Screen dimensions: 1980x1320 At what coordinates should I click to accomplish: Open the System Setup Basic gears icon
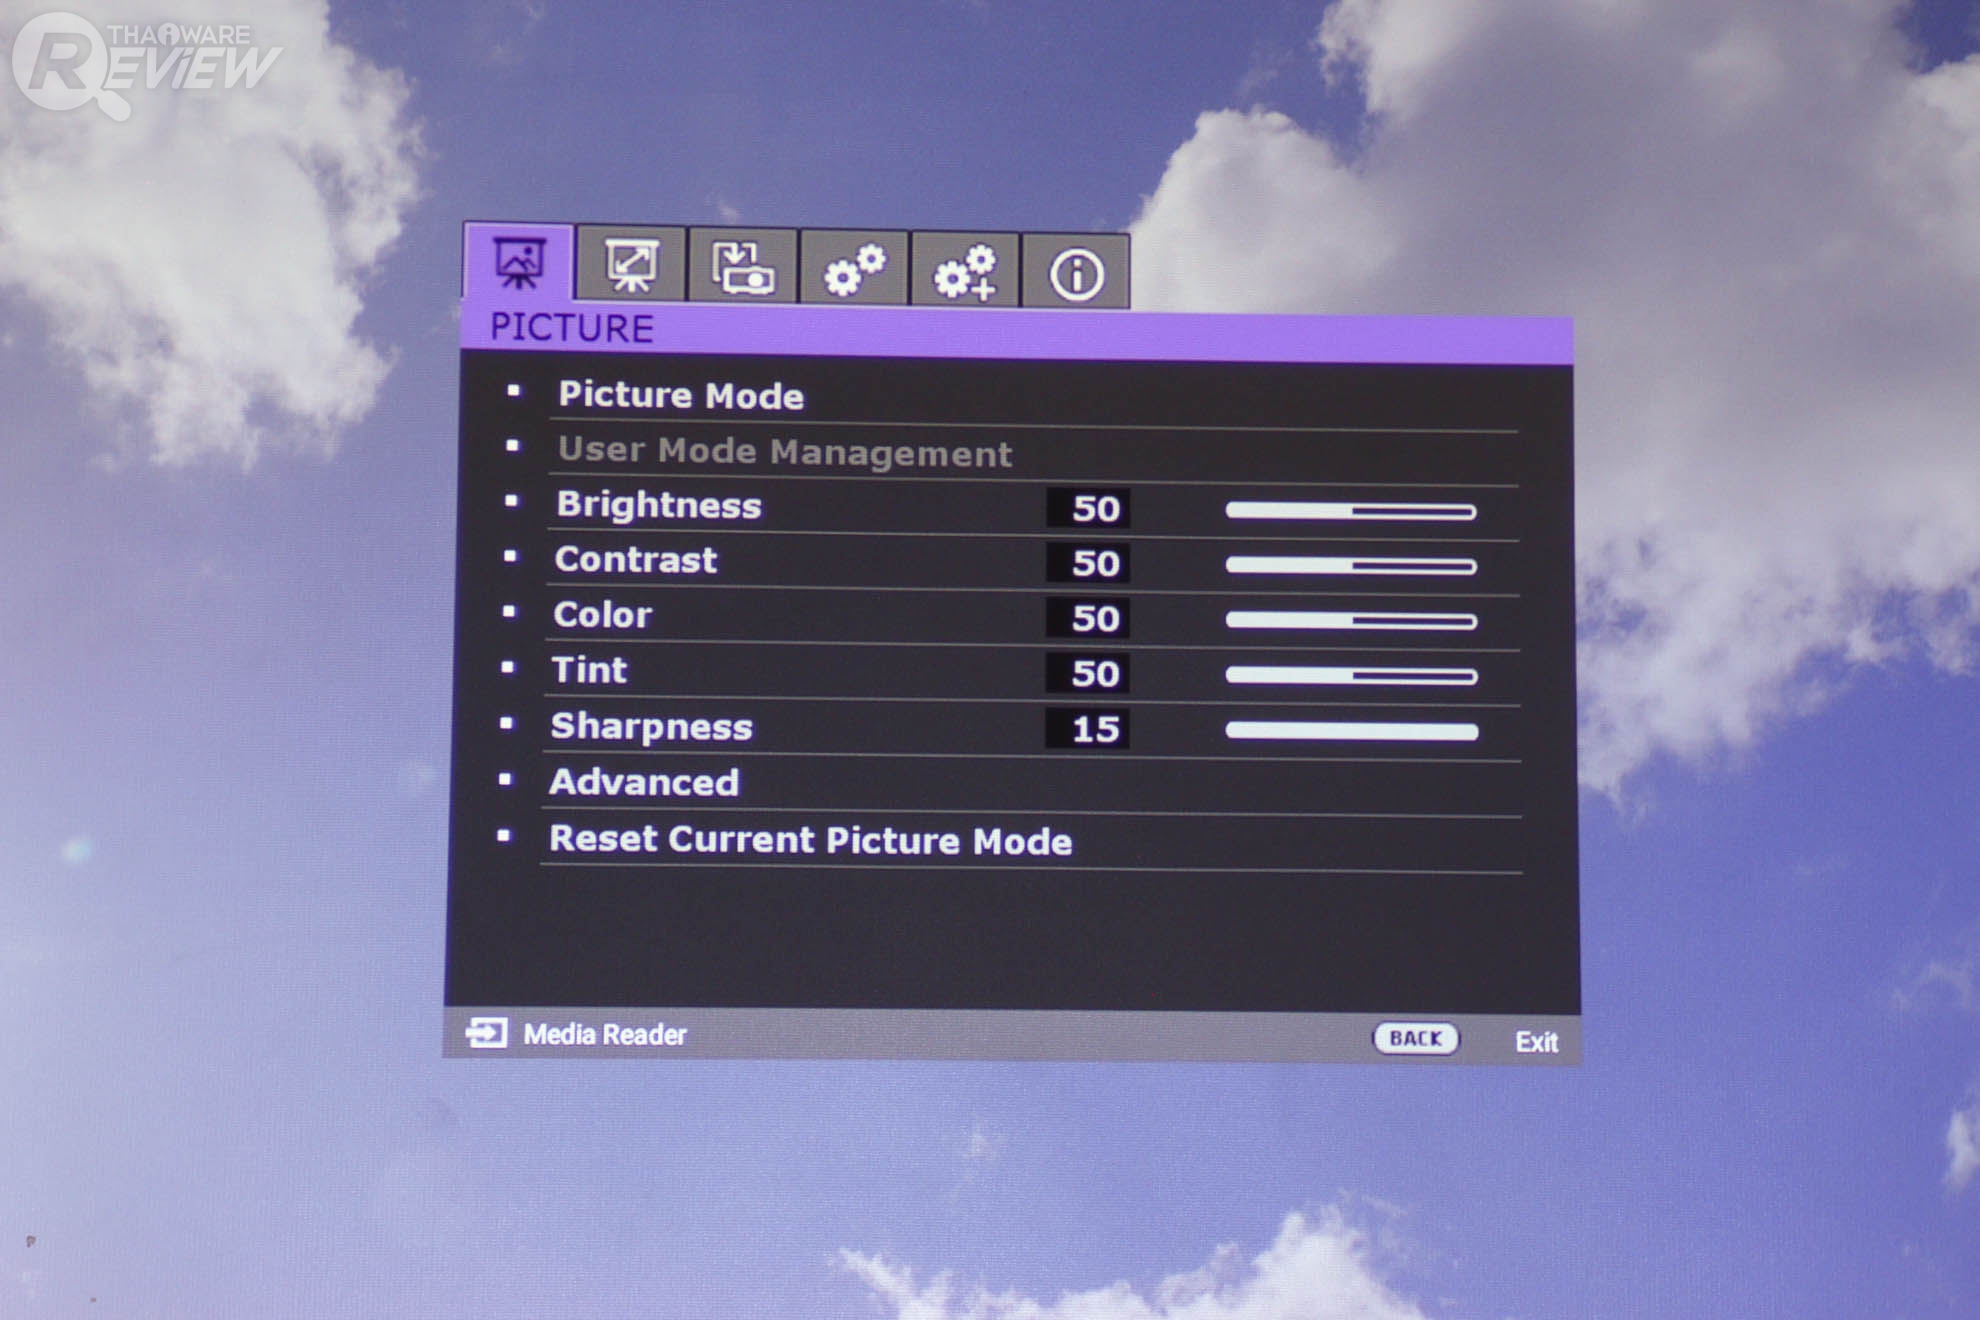854,270
